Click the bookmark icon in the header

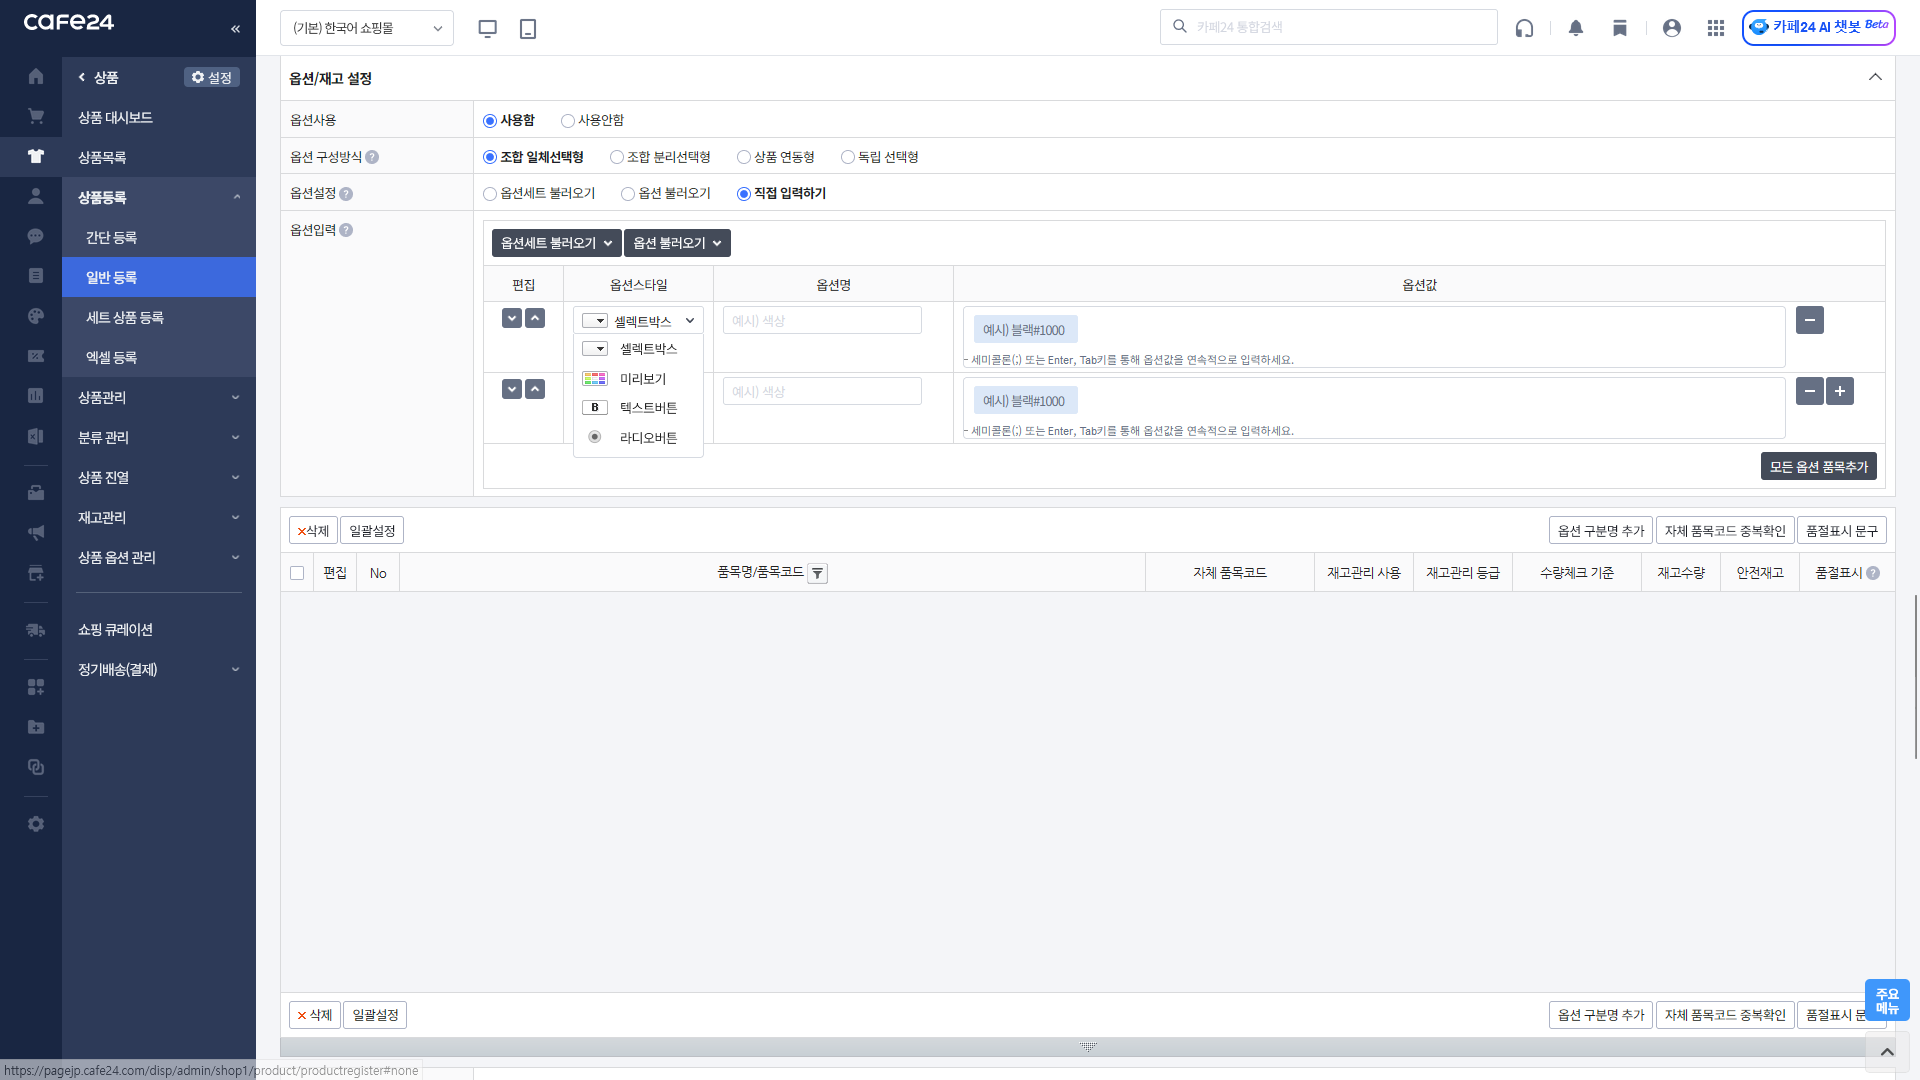(x=1620, y=28)
